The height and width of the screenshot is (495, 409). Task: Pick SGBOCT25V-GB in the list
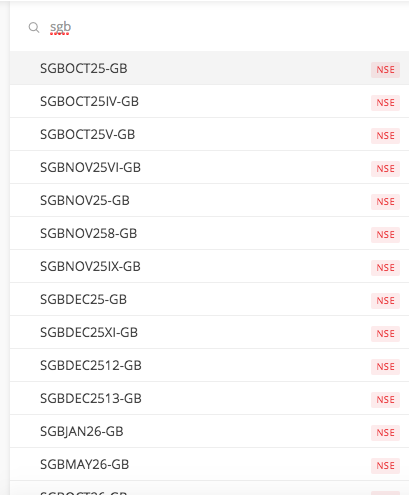pos(209,134)
